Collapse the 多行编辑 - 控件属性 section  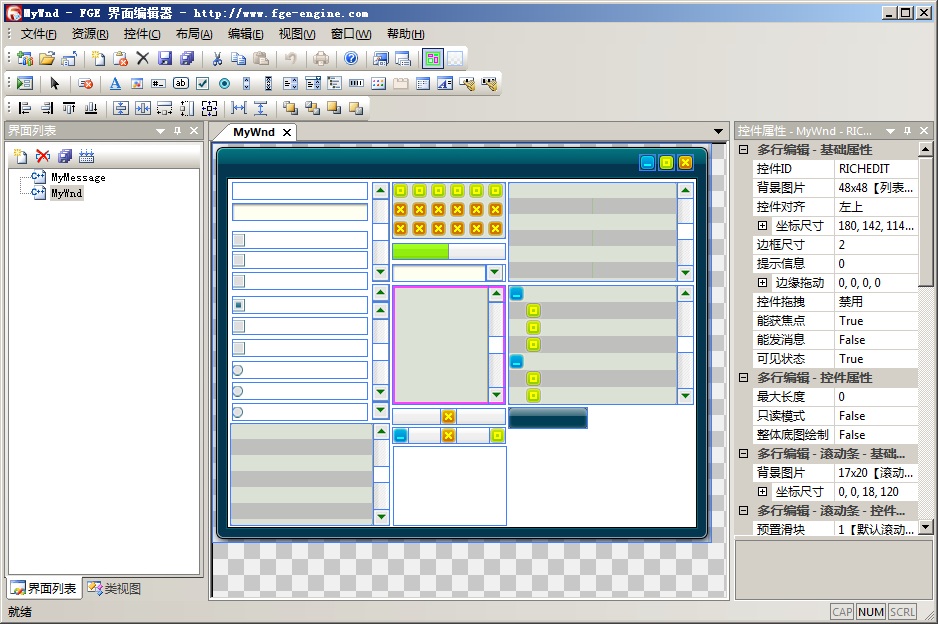coord(744,378)
